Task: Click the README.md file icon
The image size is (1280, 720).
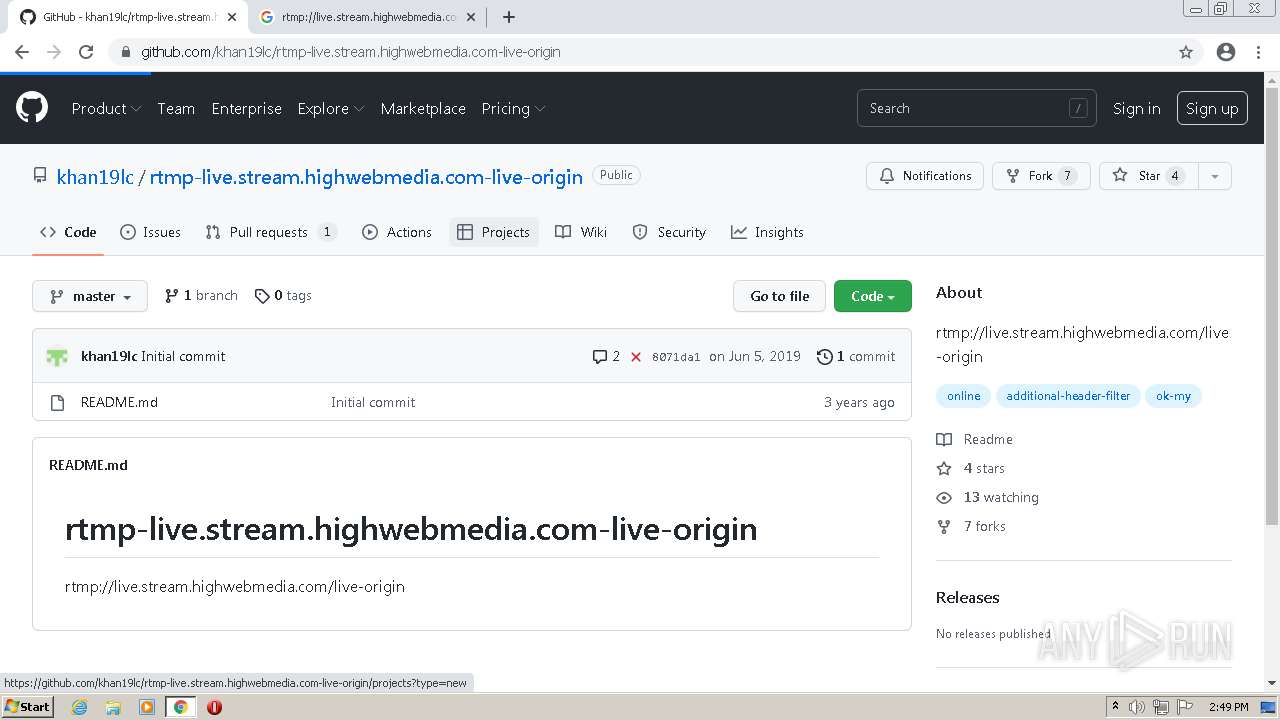Action: point(57,402)
